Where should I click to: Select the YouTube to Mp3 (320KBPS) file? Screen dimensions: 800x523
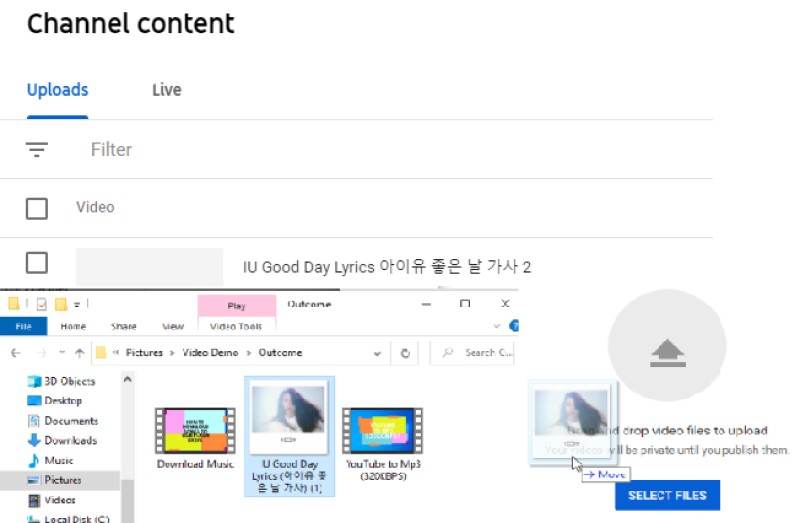383,444
